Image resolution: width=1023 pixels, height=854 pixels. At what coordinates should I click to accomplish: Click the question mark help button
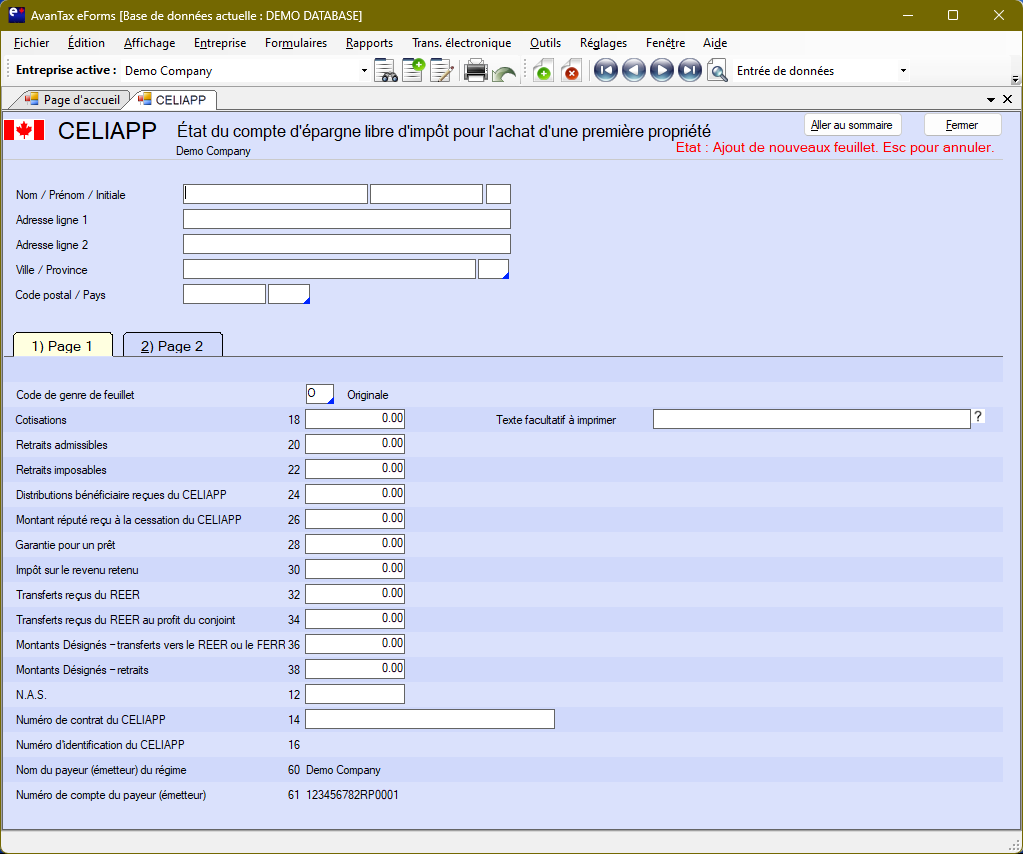pyautogui.click(x=978, y=417)
